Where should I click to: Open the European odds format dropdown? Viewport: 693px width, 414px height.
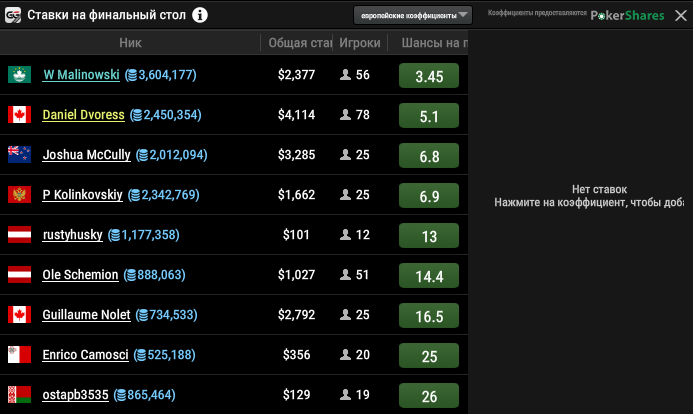[413, 15]
